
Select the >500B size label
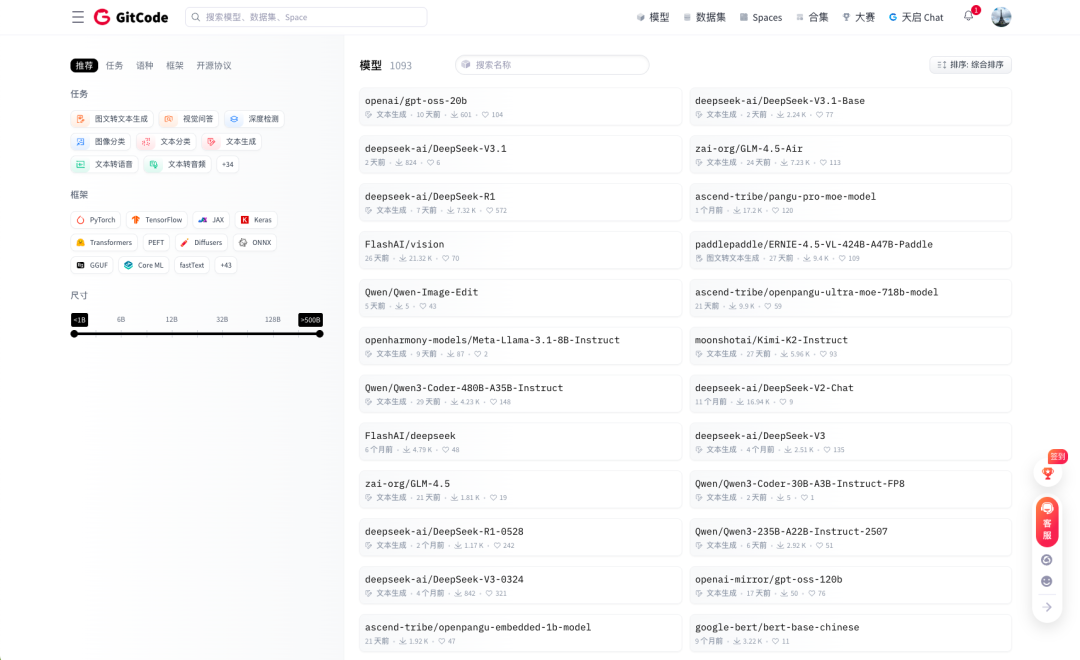click(310, 320)
